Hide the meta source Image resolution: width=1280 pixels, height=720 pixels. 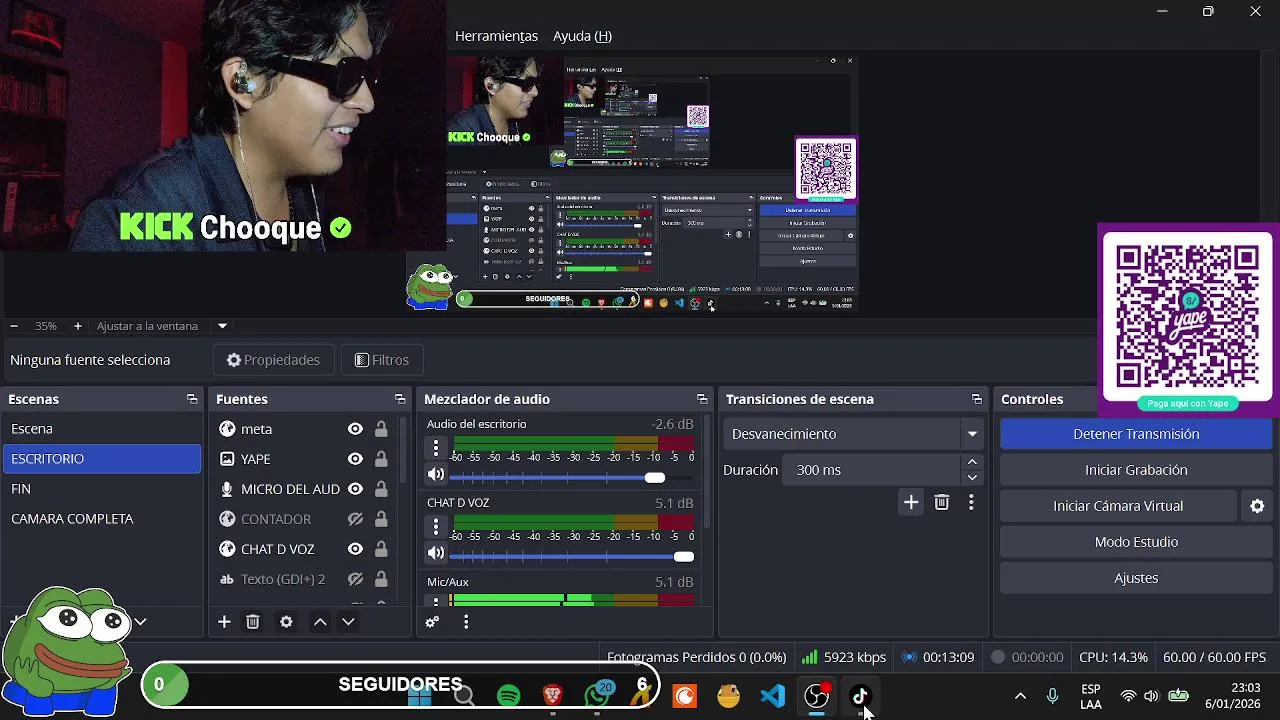355,429
